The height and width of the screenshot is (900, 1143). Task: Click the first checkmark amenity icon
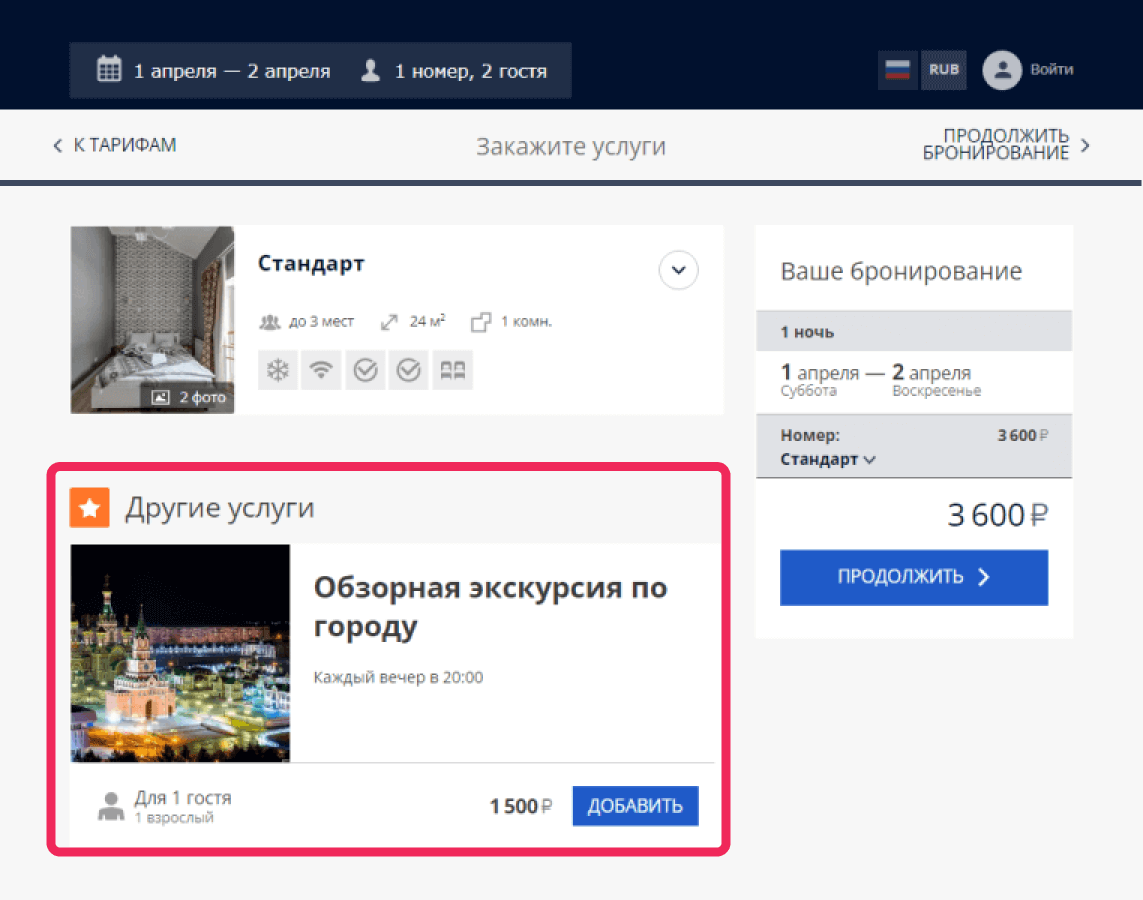pos(365,370)
